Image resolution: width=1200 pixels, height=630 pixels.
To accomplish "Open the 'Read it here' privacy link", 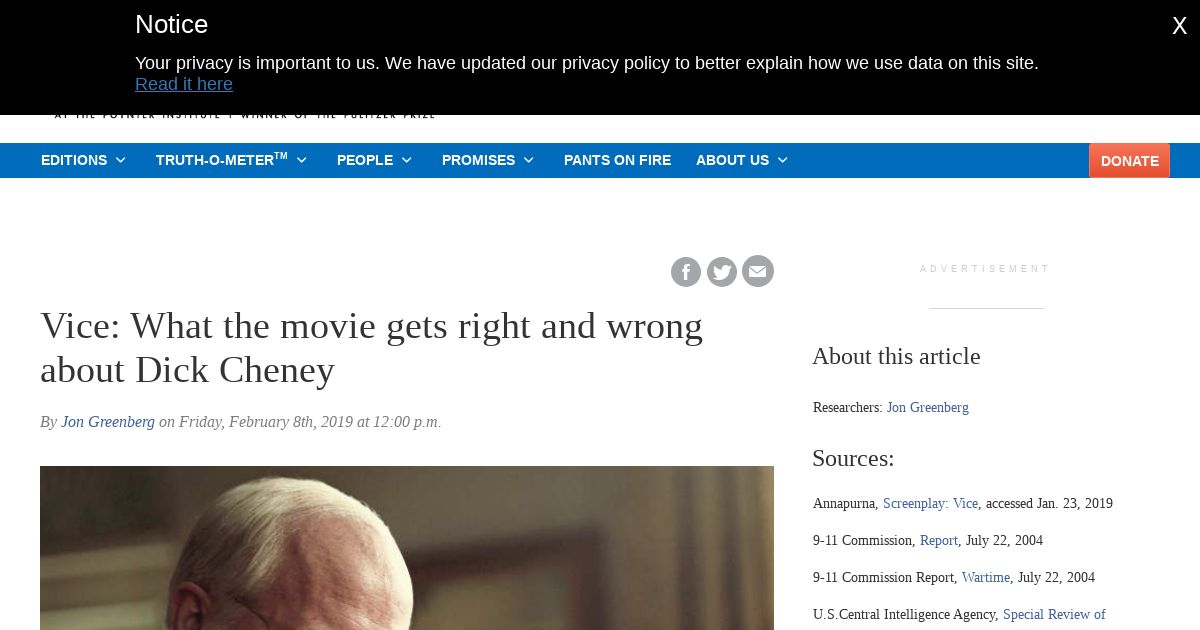I will [x=184, y=84].
